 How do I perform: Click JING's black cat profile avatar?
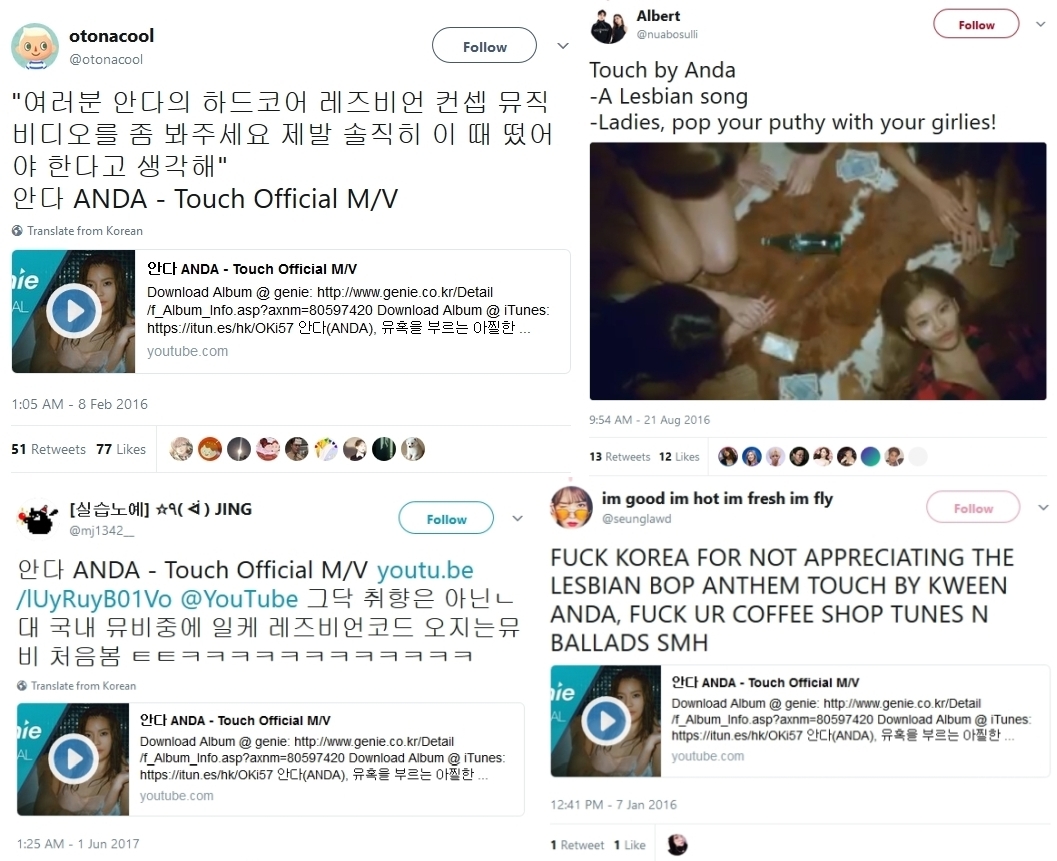tap(38, 518)
